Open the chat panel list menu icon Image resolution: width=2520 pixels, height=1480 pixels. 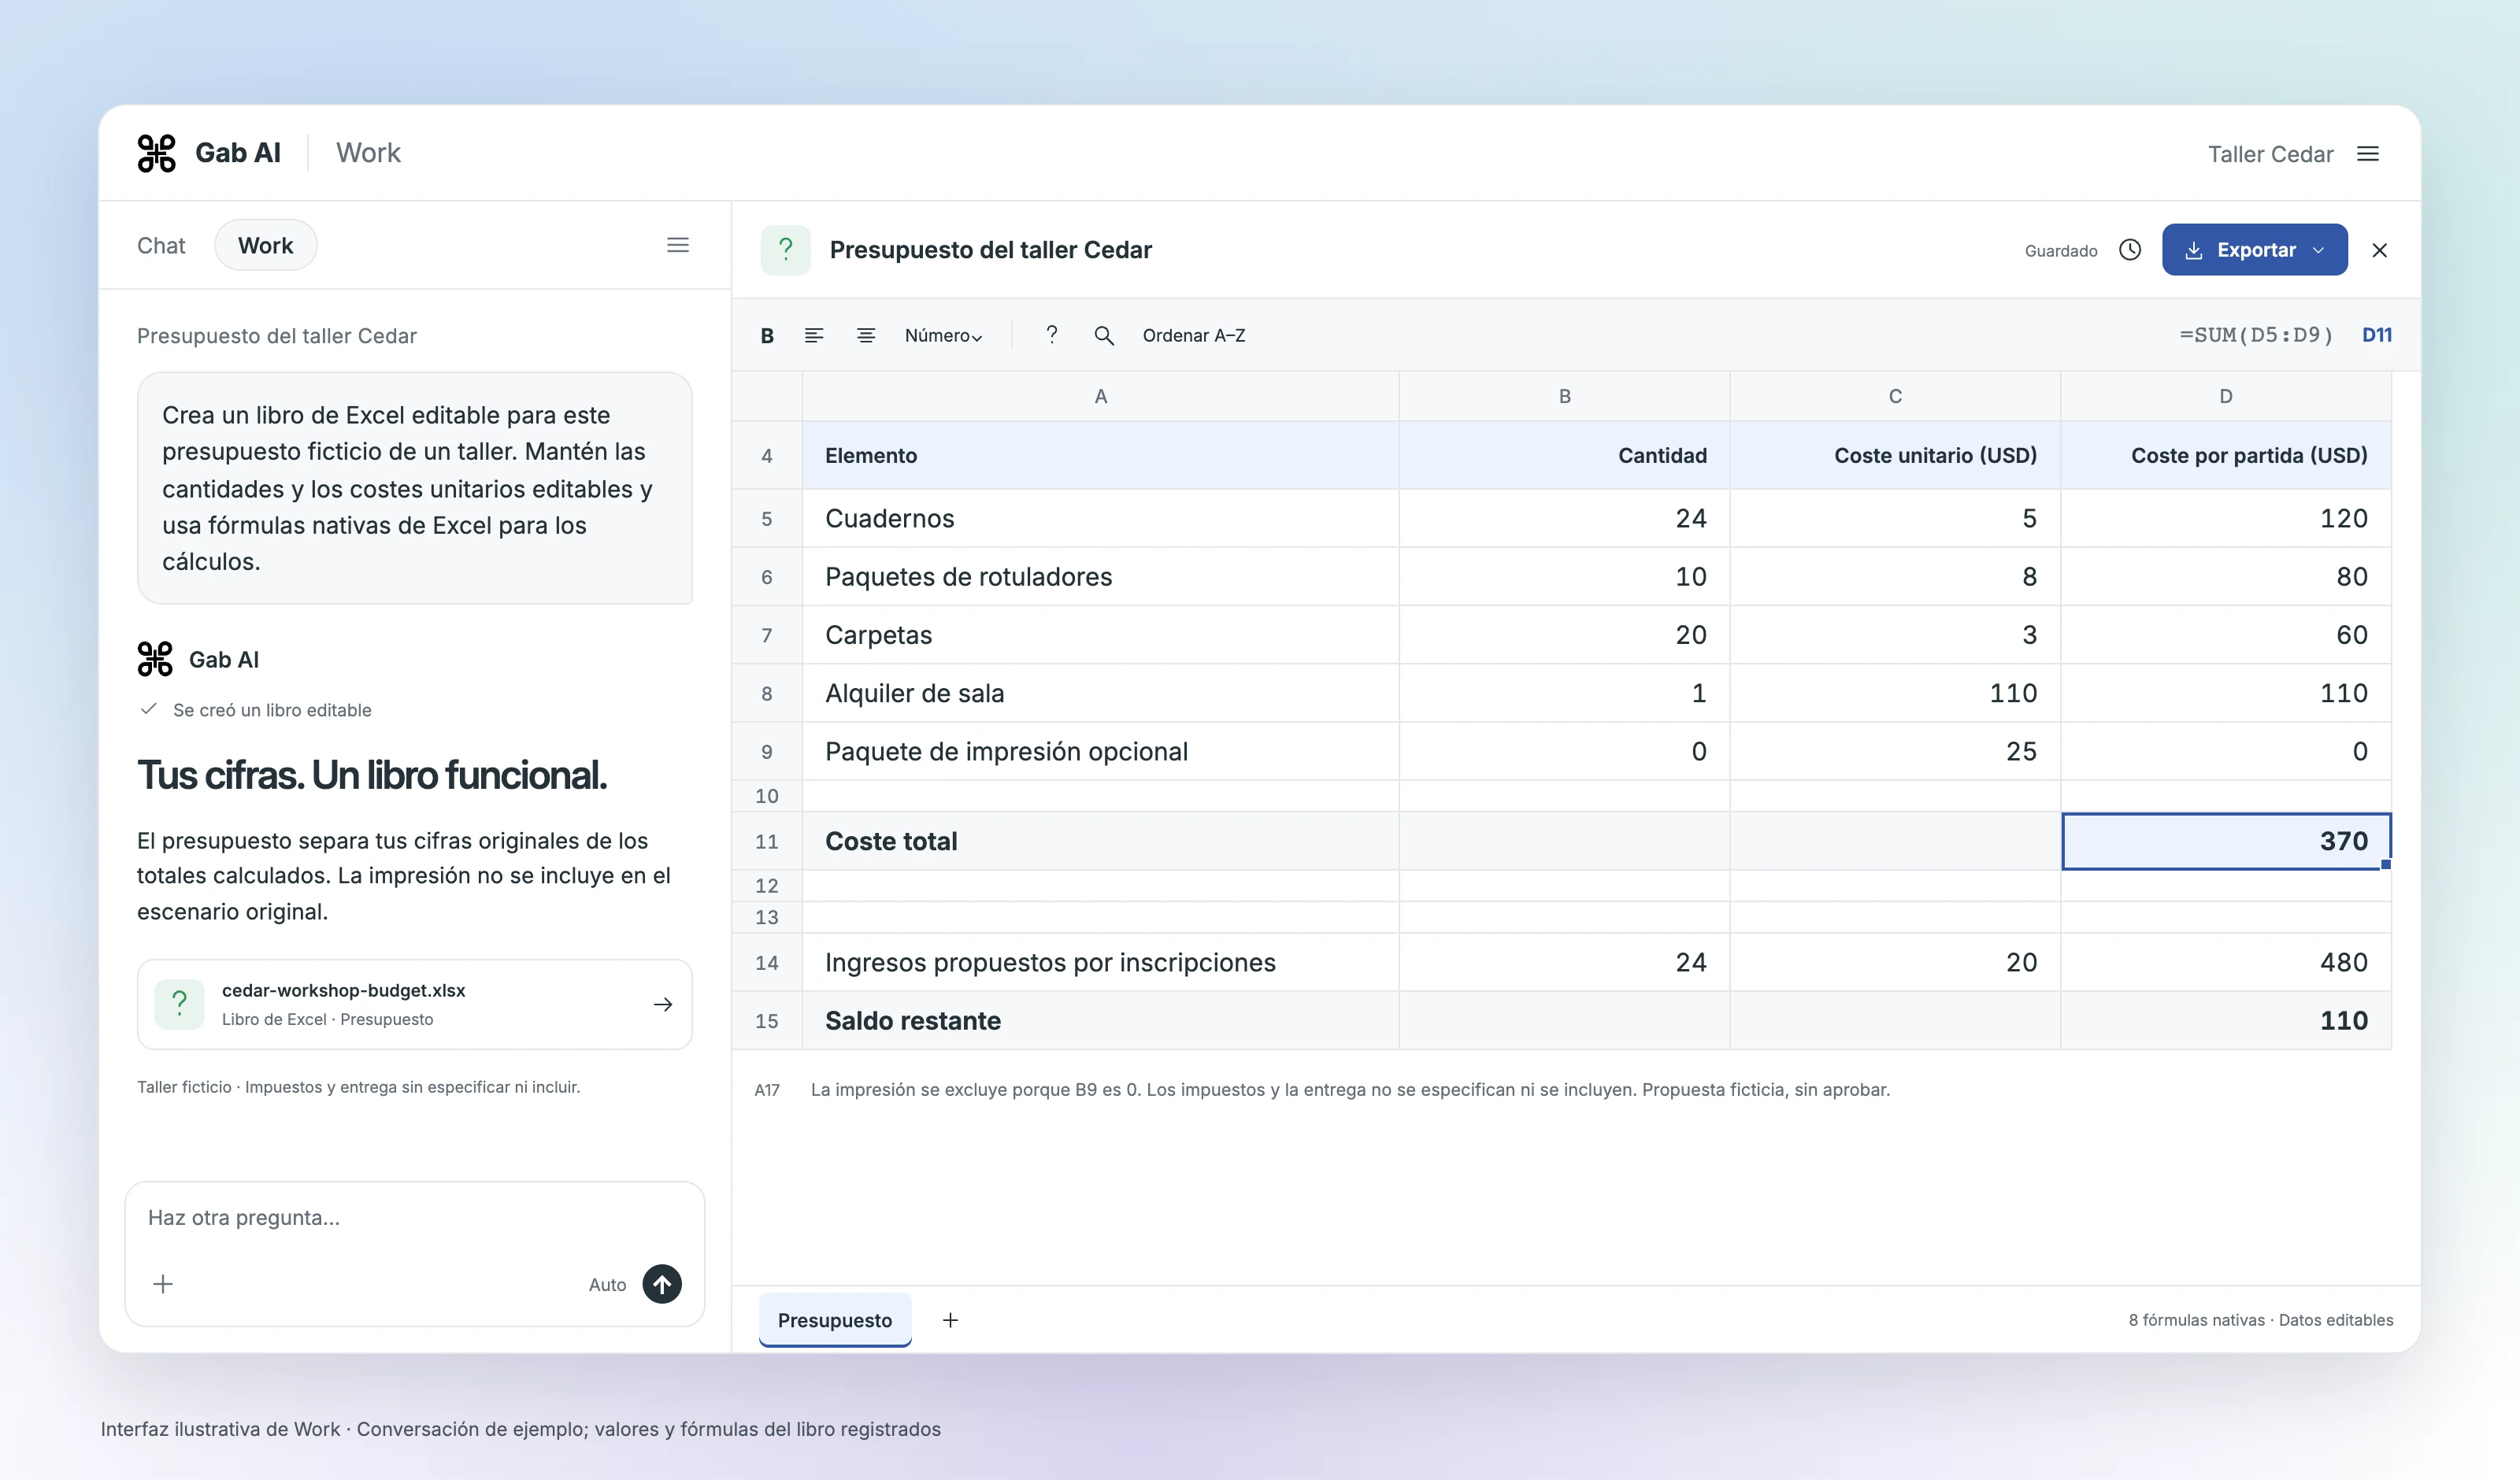click(x=678, y=245)
